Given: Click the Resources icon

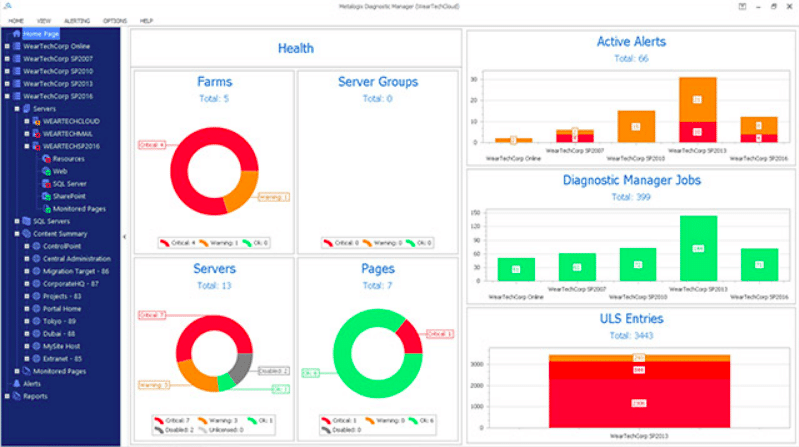Looking at the screenshot, I should tap(46, 159).
